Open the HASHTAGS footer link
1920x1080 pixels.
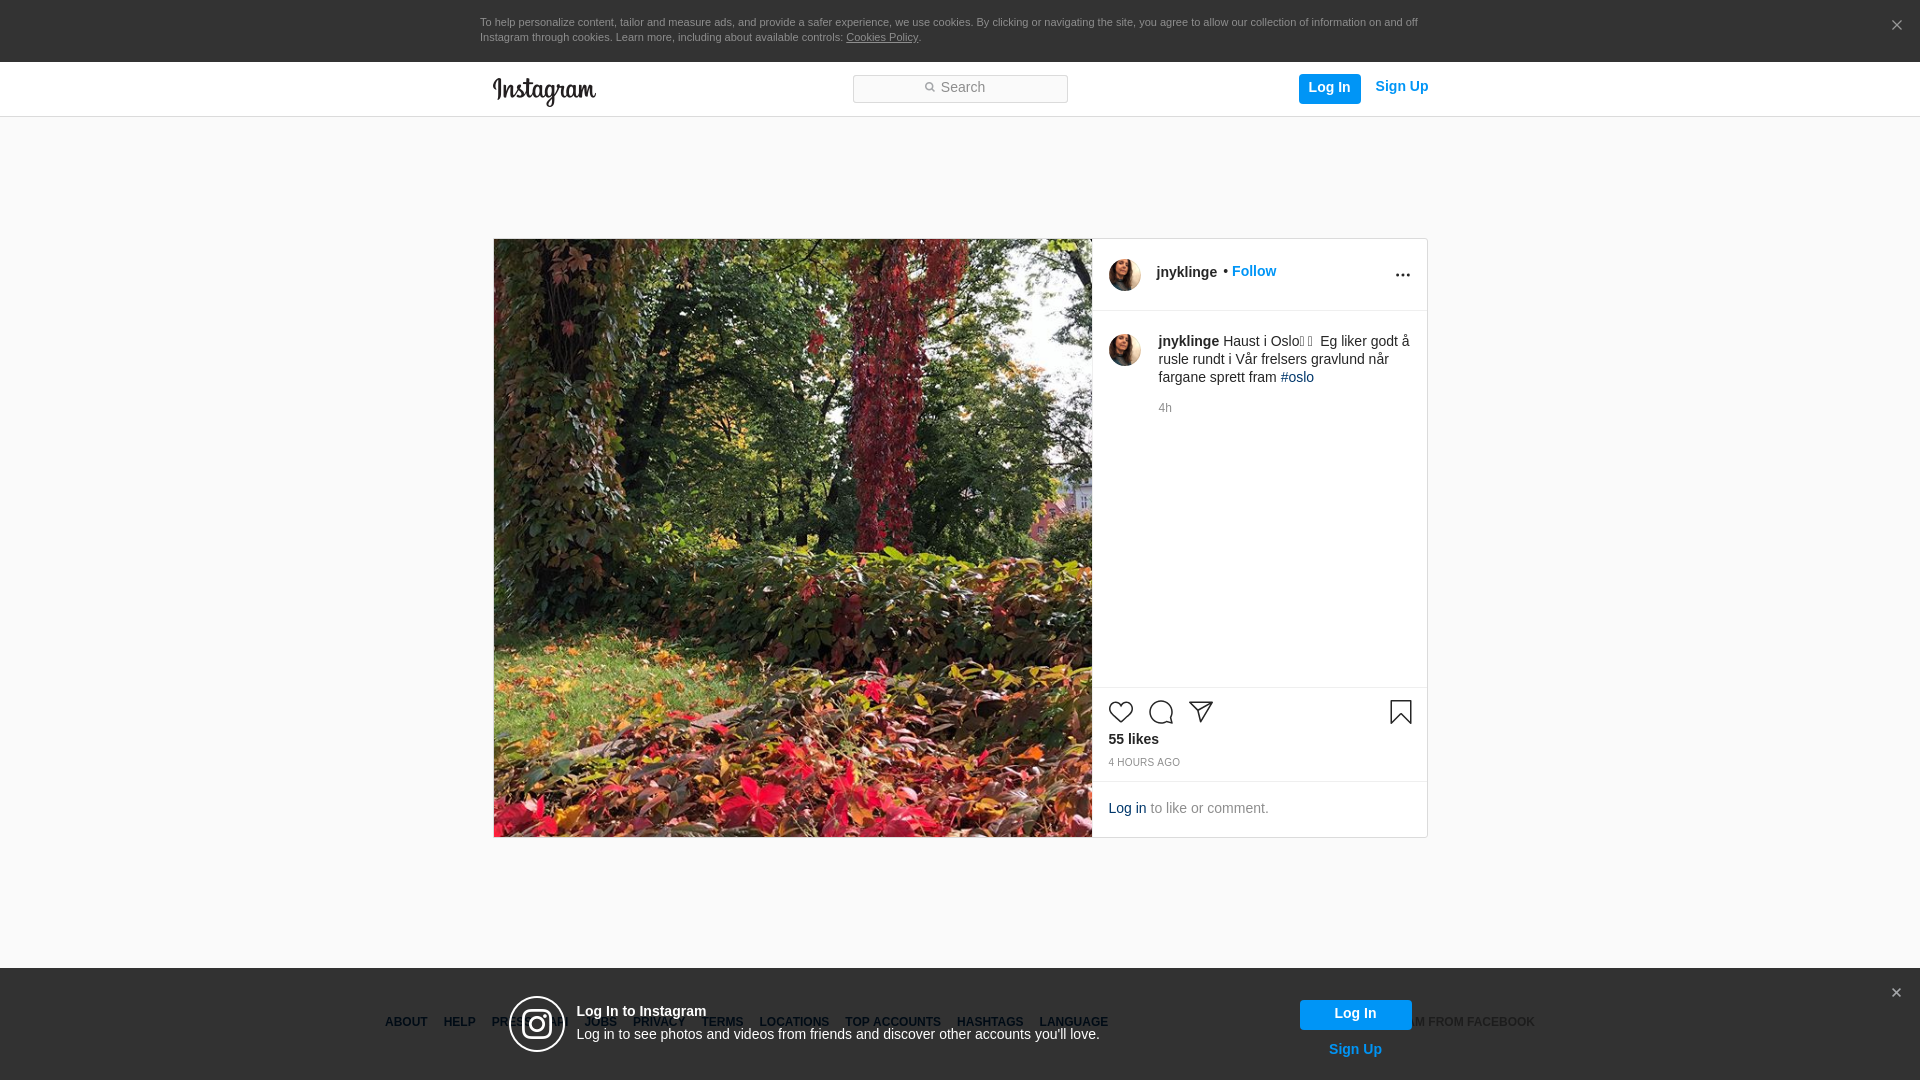pyautogui.click(x=989, y=1022)
